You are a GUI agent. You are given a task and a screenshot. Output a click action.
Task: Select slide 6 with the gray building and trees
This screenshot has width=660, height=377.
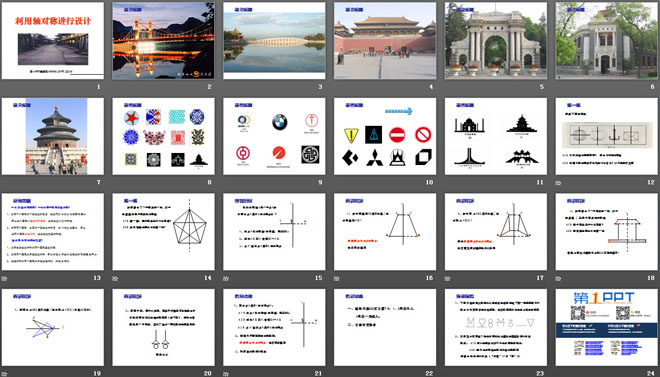pyautogui.click(x=607, y=41)
